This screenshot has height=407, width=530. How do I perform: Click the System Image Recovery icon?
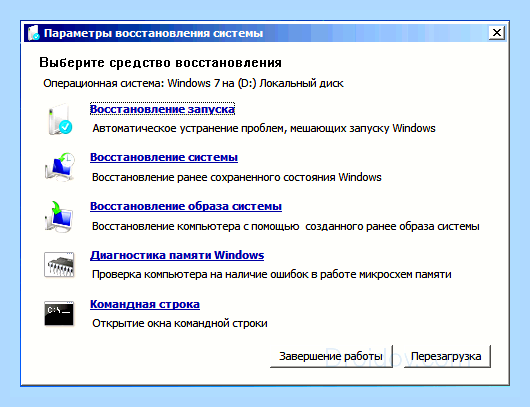(59, 217)
